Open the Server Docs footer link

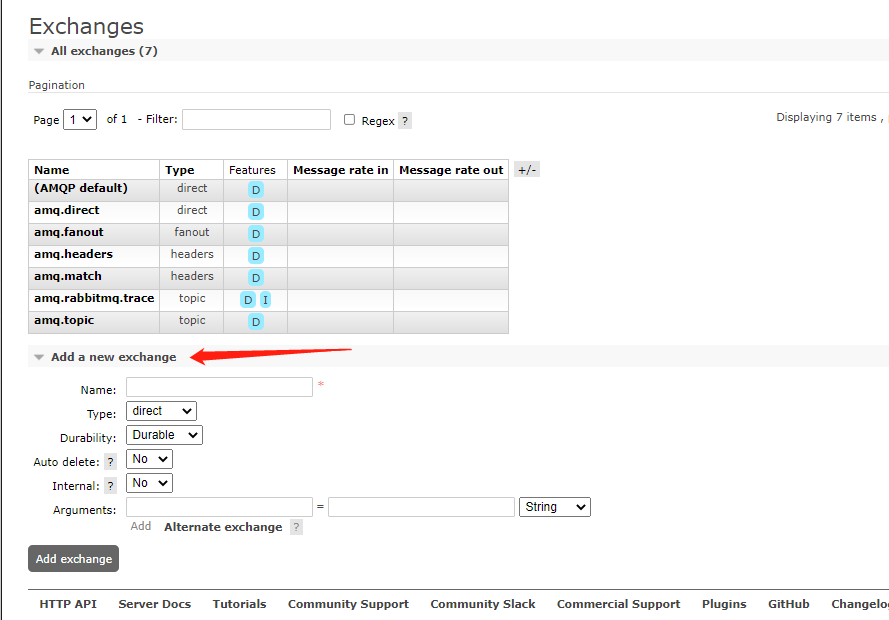point(155,604)
